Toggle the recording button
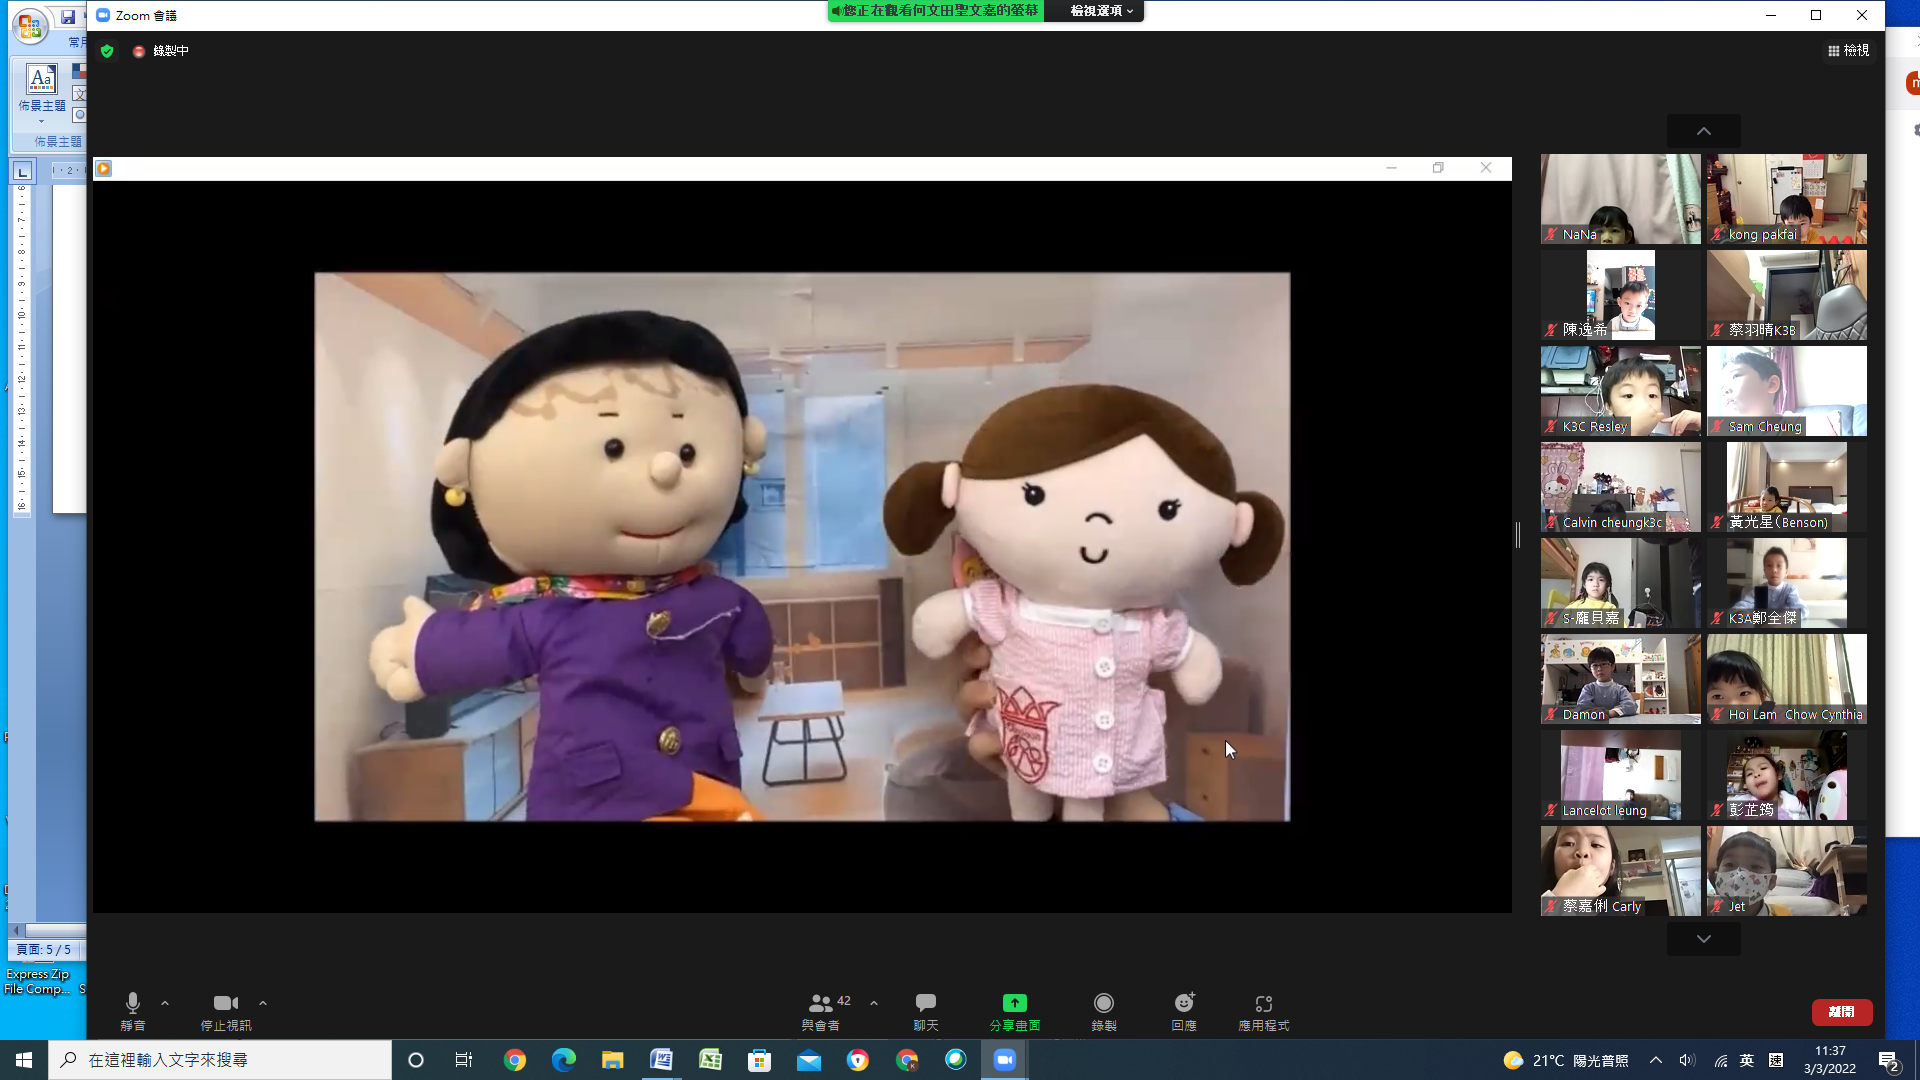The image size is (1920, 1080). 1104,1011
